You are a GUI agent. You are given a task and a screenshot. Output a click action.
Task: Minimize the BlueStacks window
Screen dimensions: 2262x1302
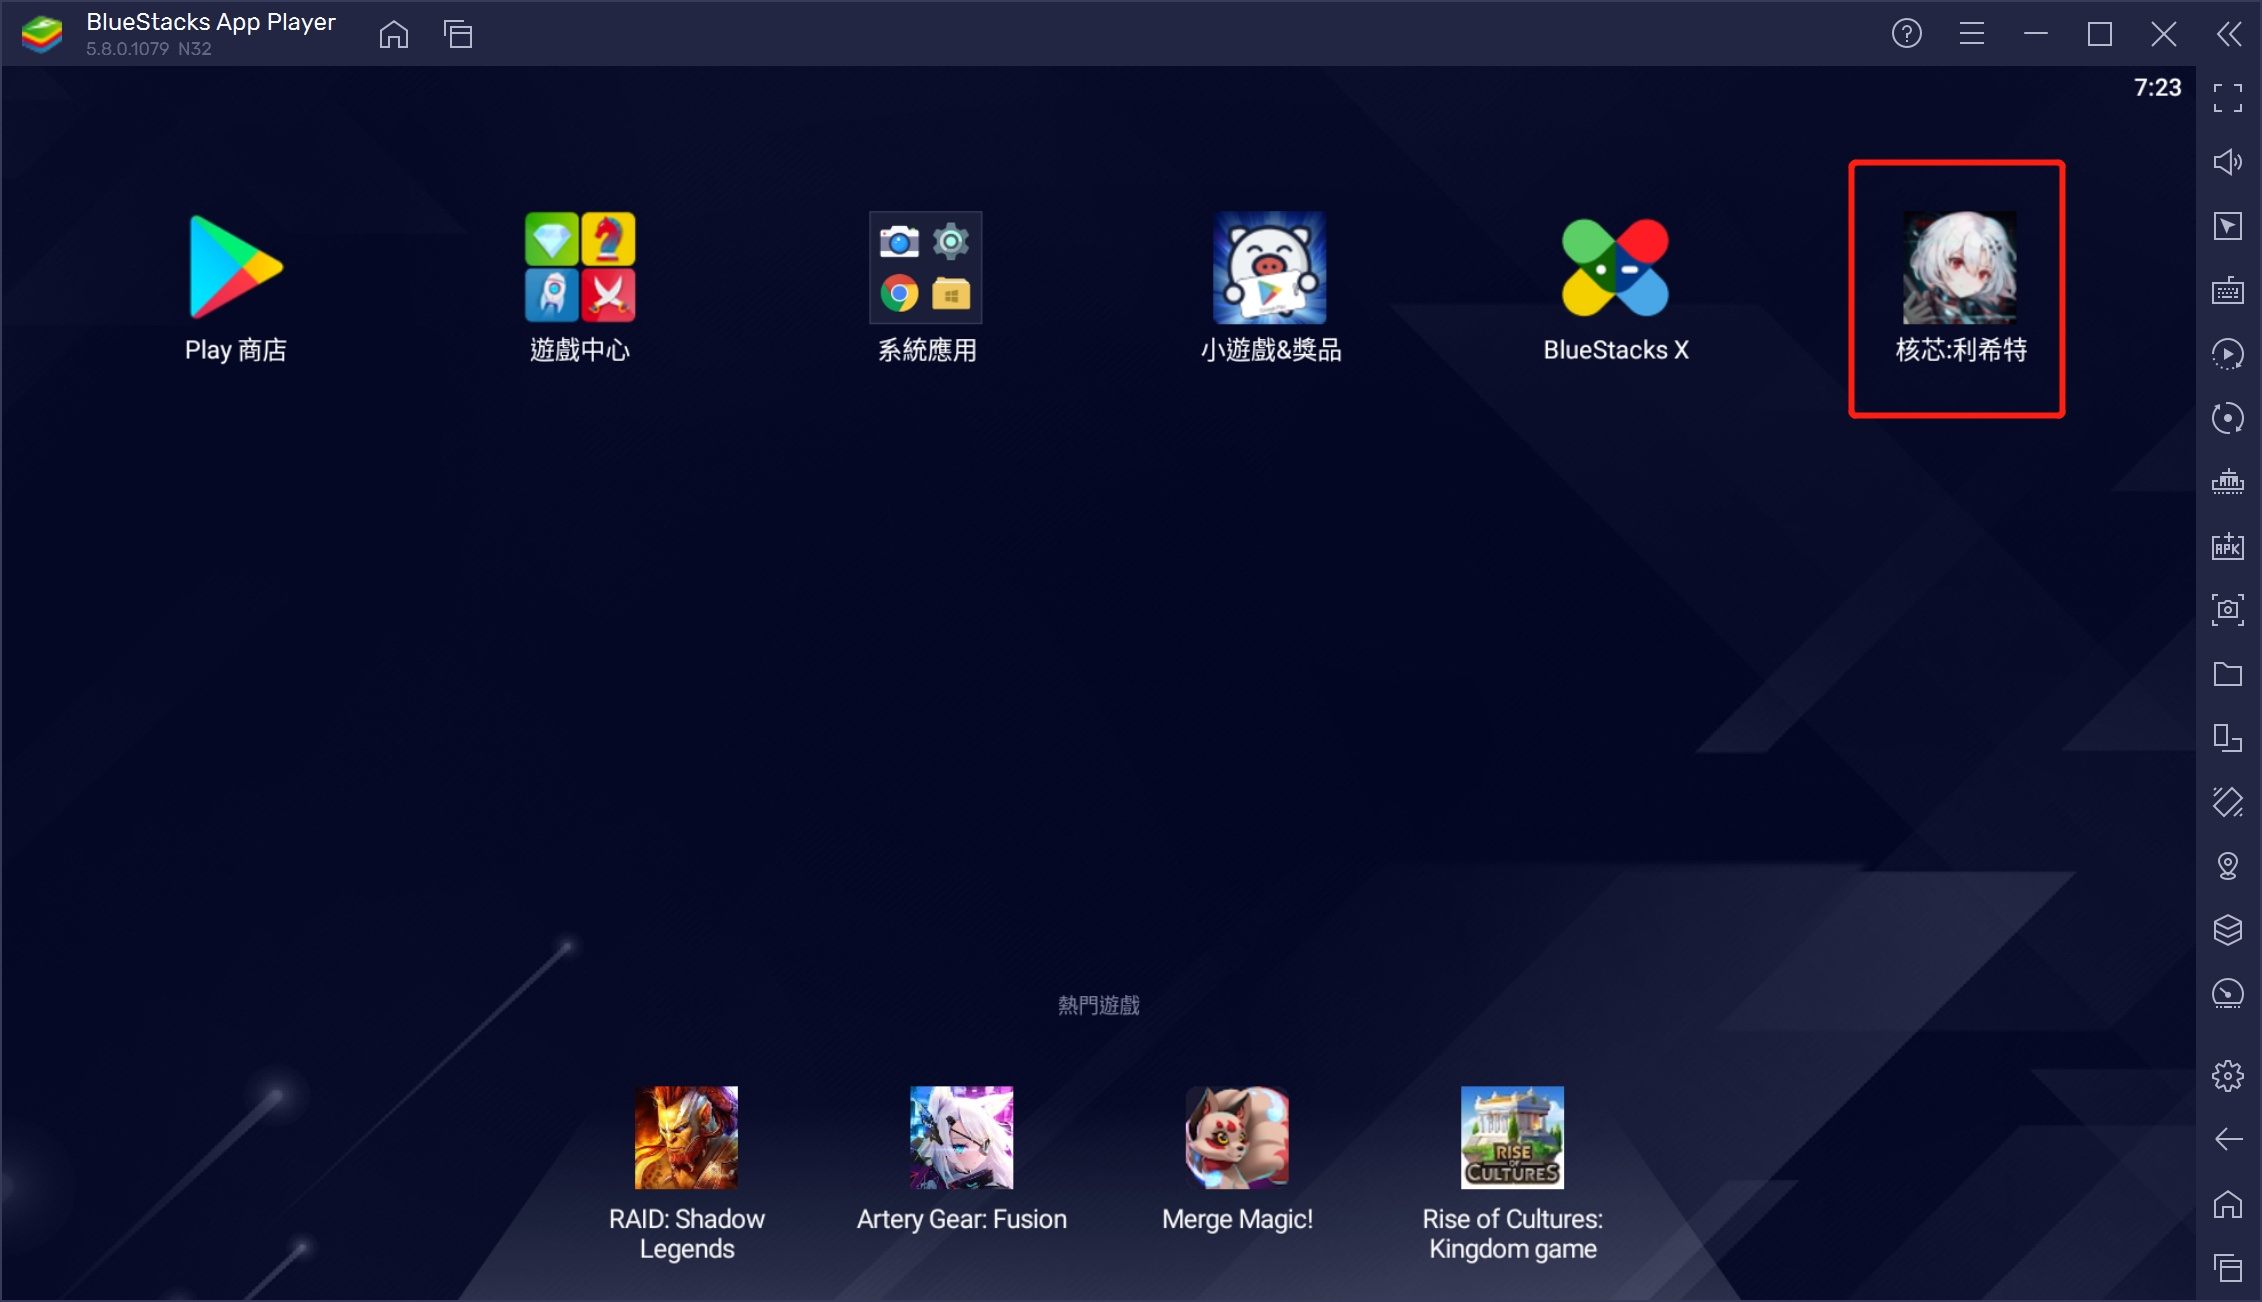coord(2036,34)
